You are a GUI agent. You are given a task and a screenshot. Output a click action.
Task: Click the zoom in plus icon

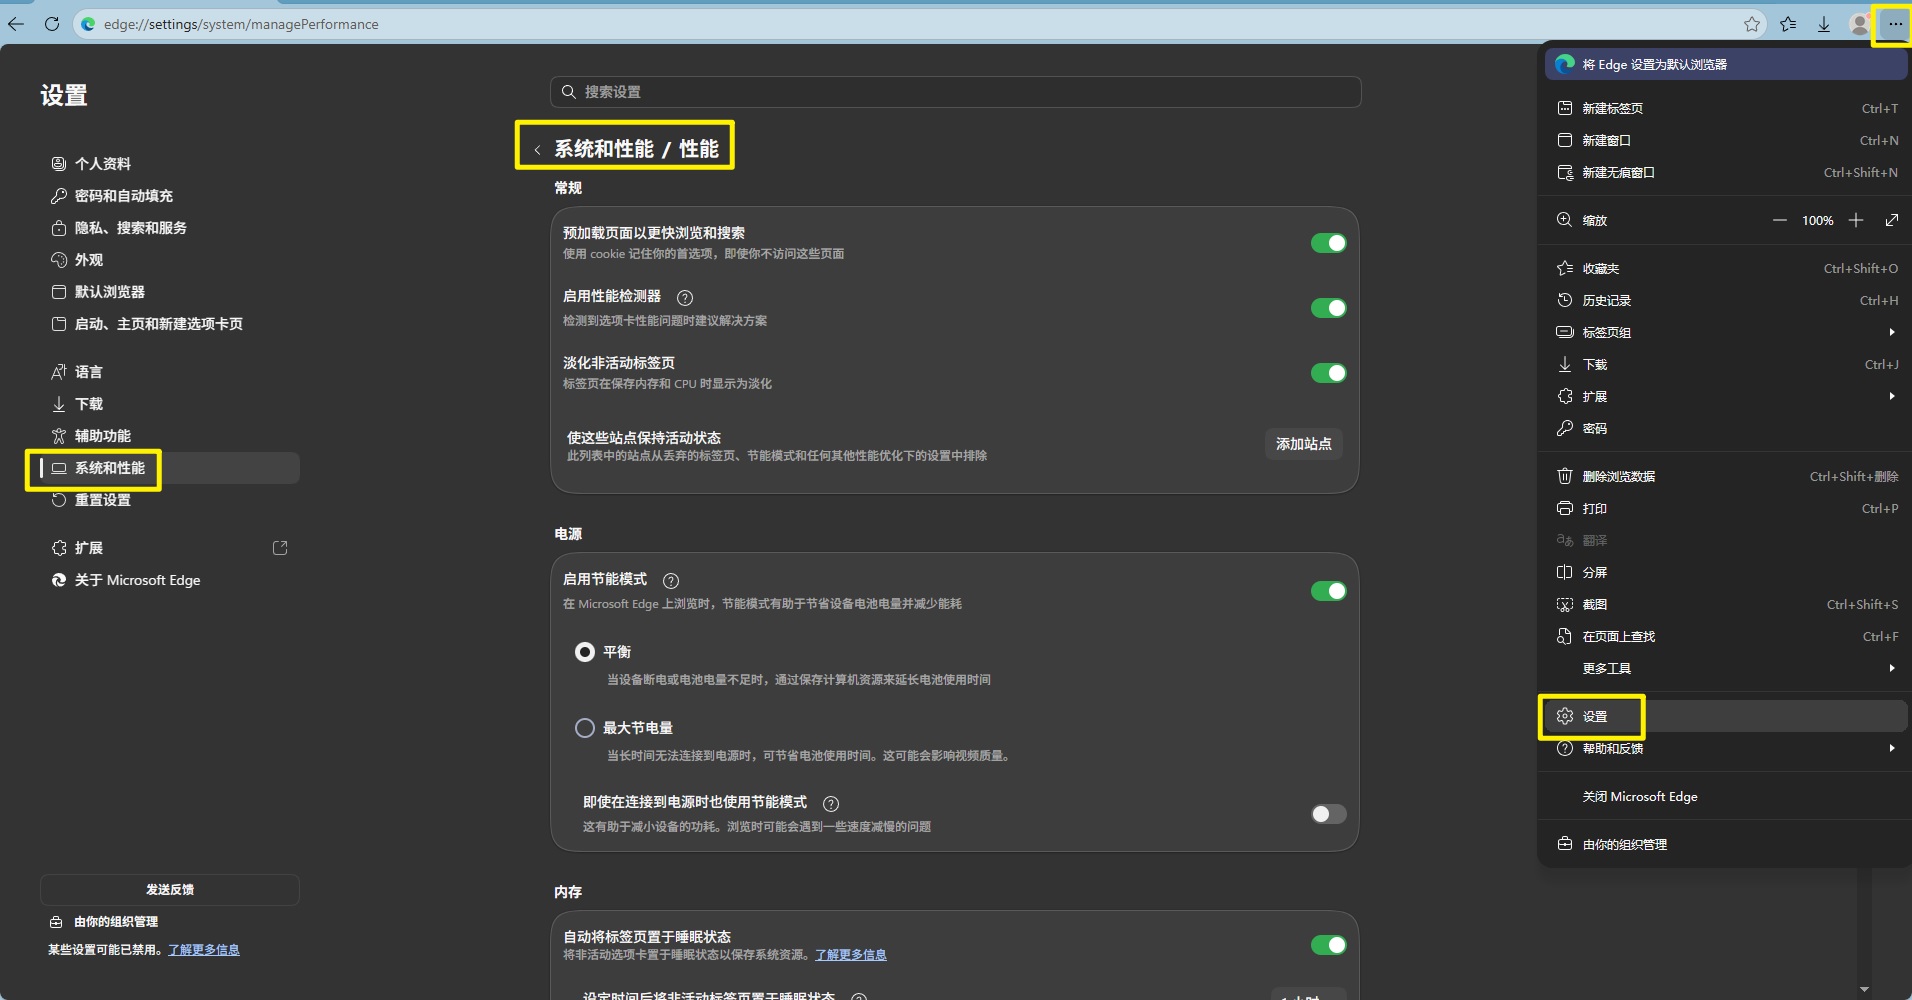point(1856,220)
